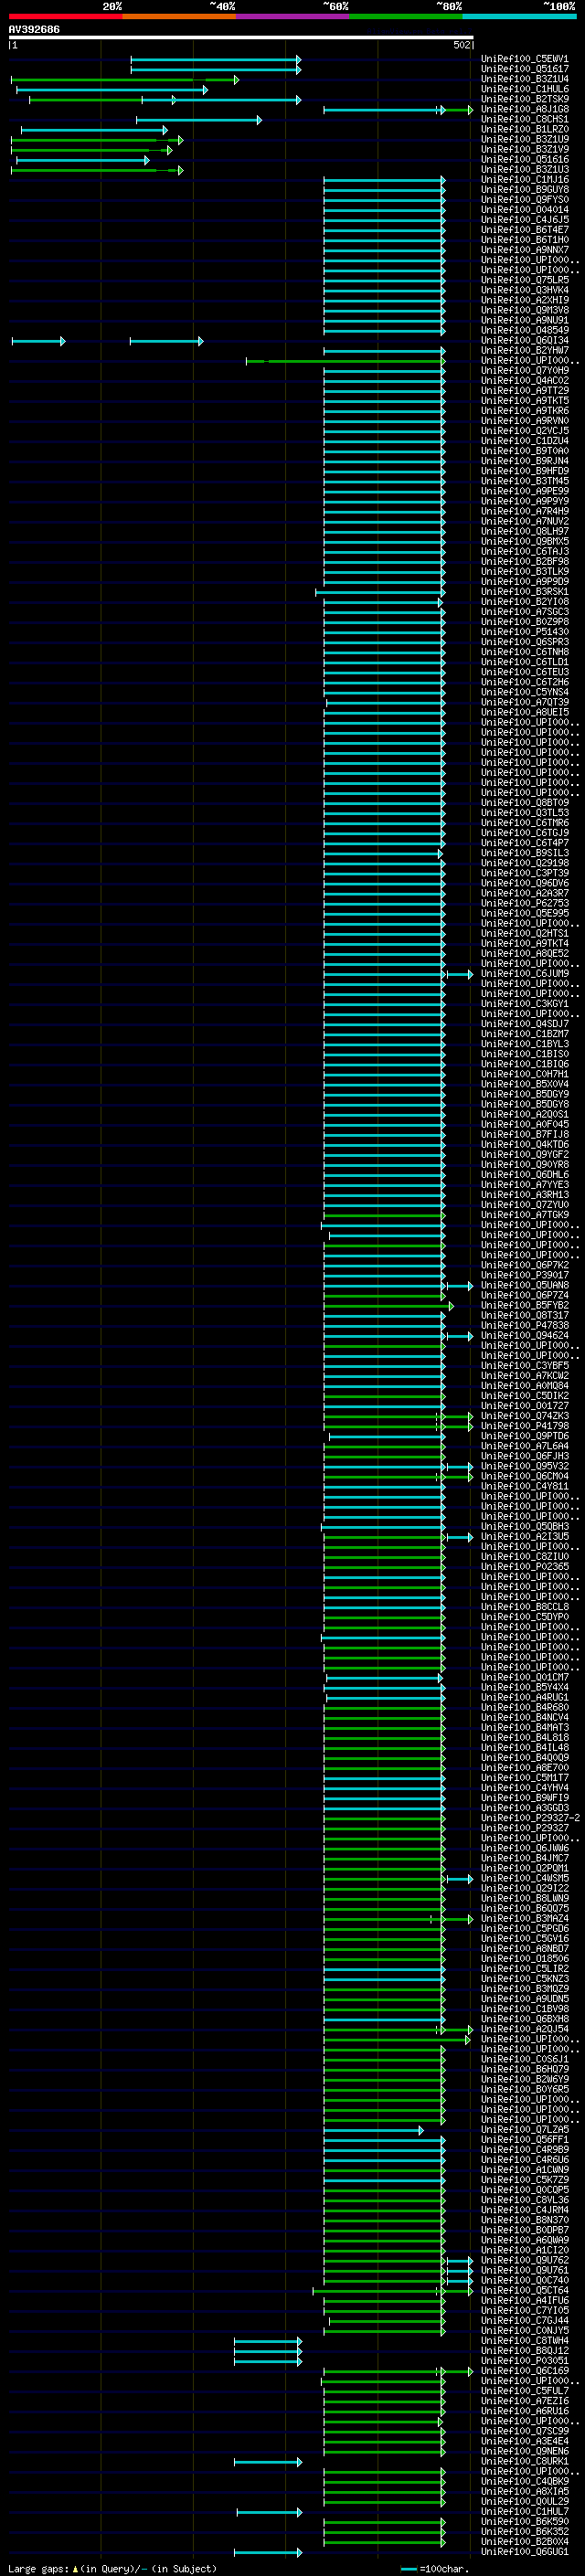Click hit label UniRef100_Q4AC02
The height and width of the screenshot is (2576, 585).
coord(524,381)
